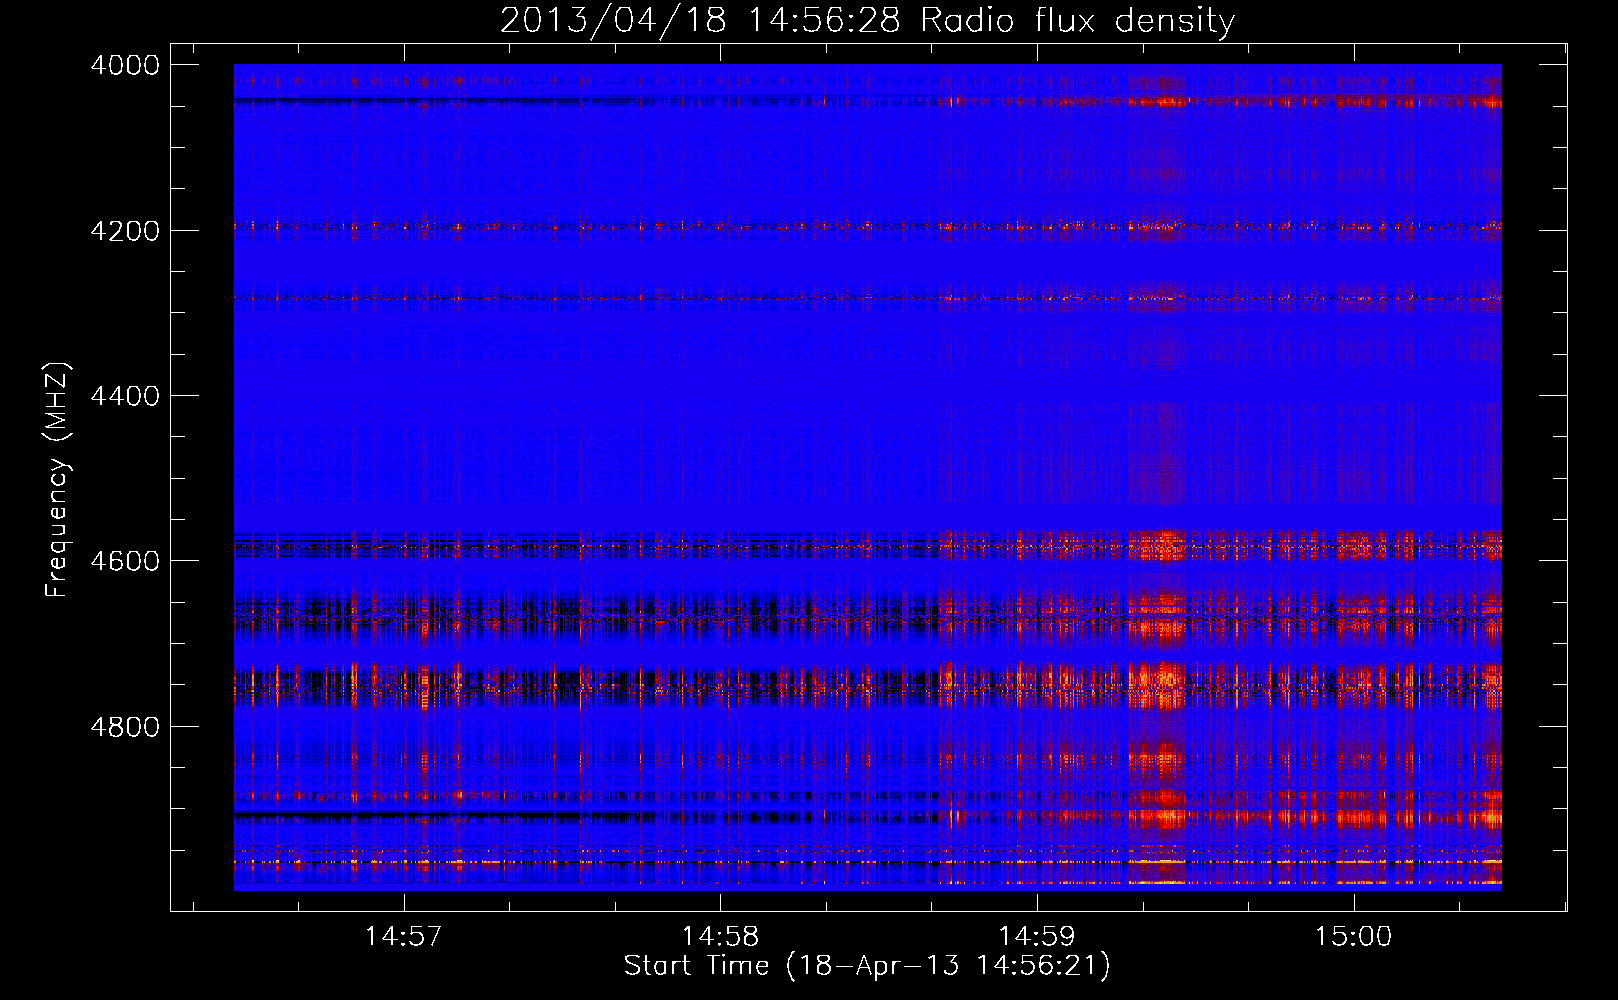Click the 4600 frequency tick label
Screen dimensions: 1618x1000
[125, 561]
